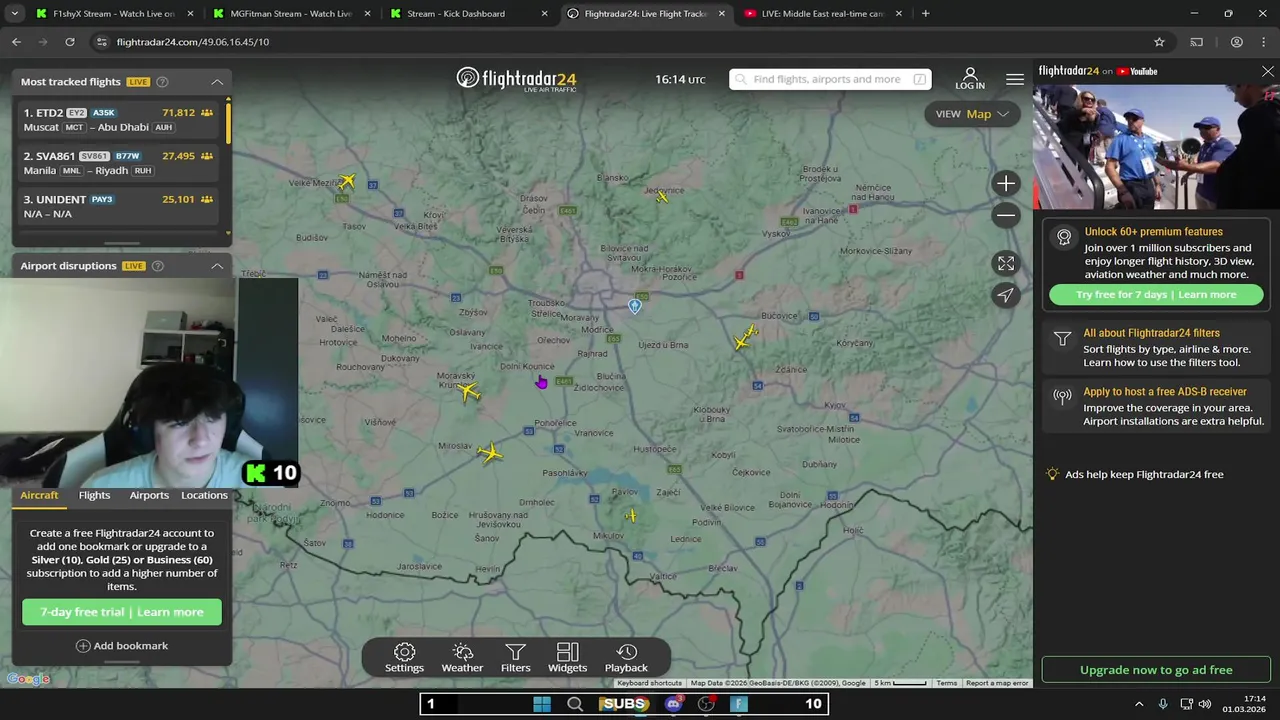1280x720 pixels.
Task: Collapse the Most tracked flights panel
Action: click(x=217, y=82)
